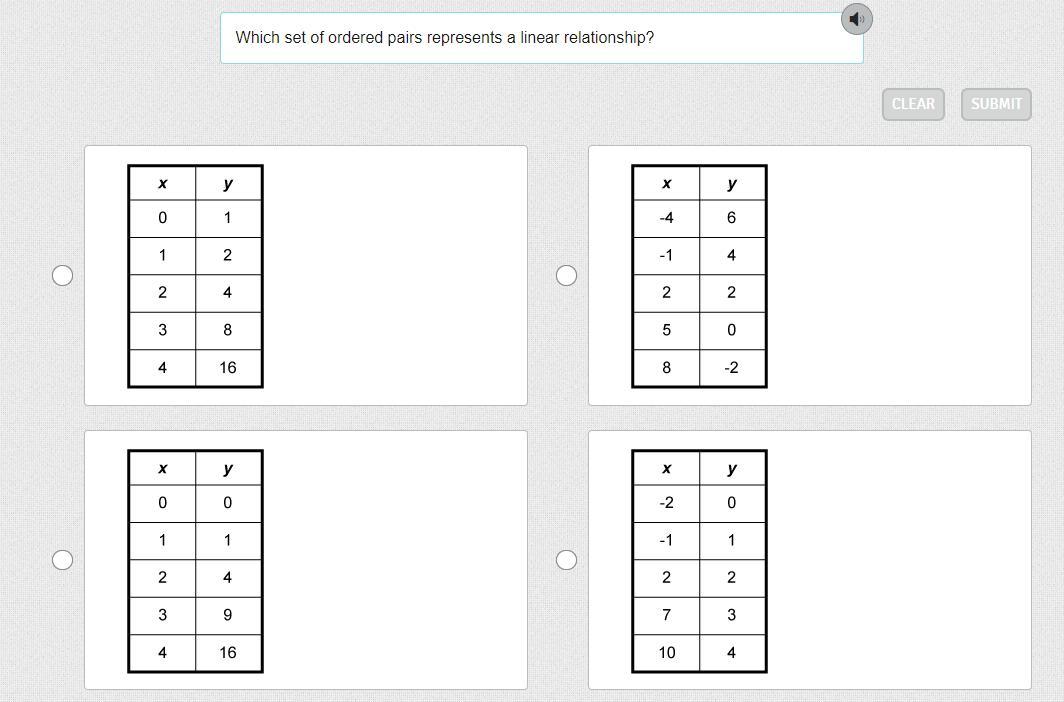Click the table image with perfect squares
Image resolution: width=1064 pixels, height=702 pixels.
195,561
